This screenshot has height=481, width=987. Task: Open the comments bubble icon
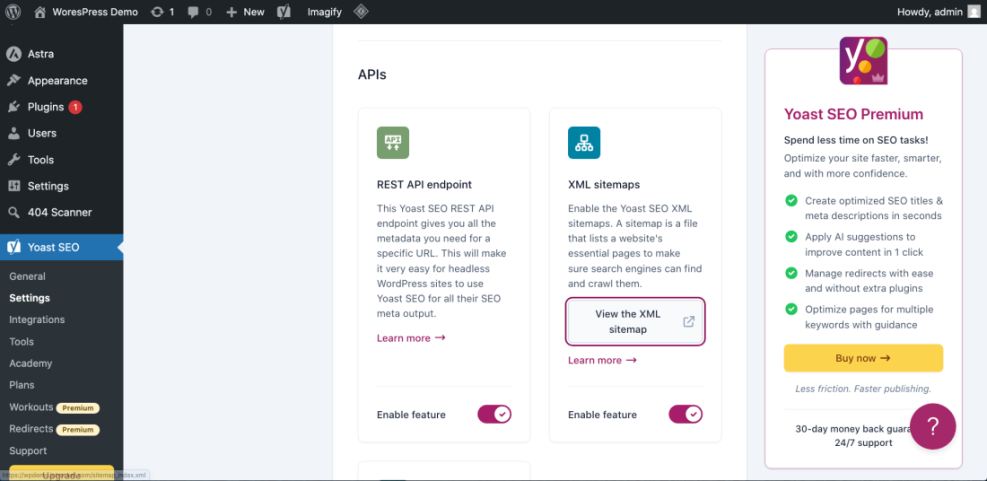[193, 12]
